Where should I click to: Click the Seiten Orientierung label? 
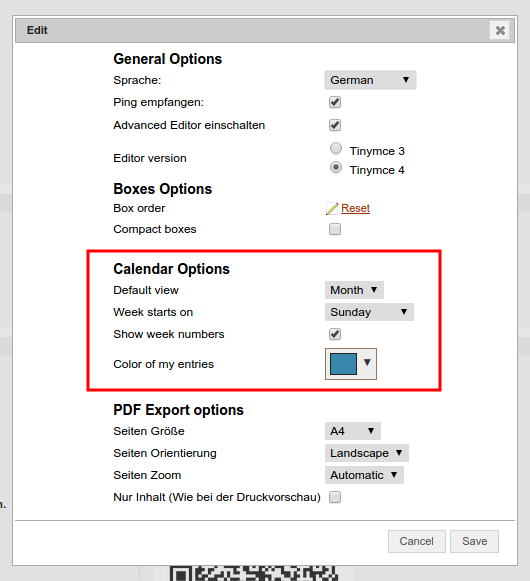[165, 453]
